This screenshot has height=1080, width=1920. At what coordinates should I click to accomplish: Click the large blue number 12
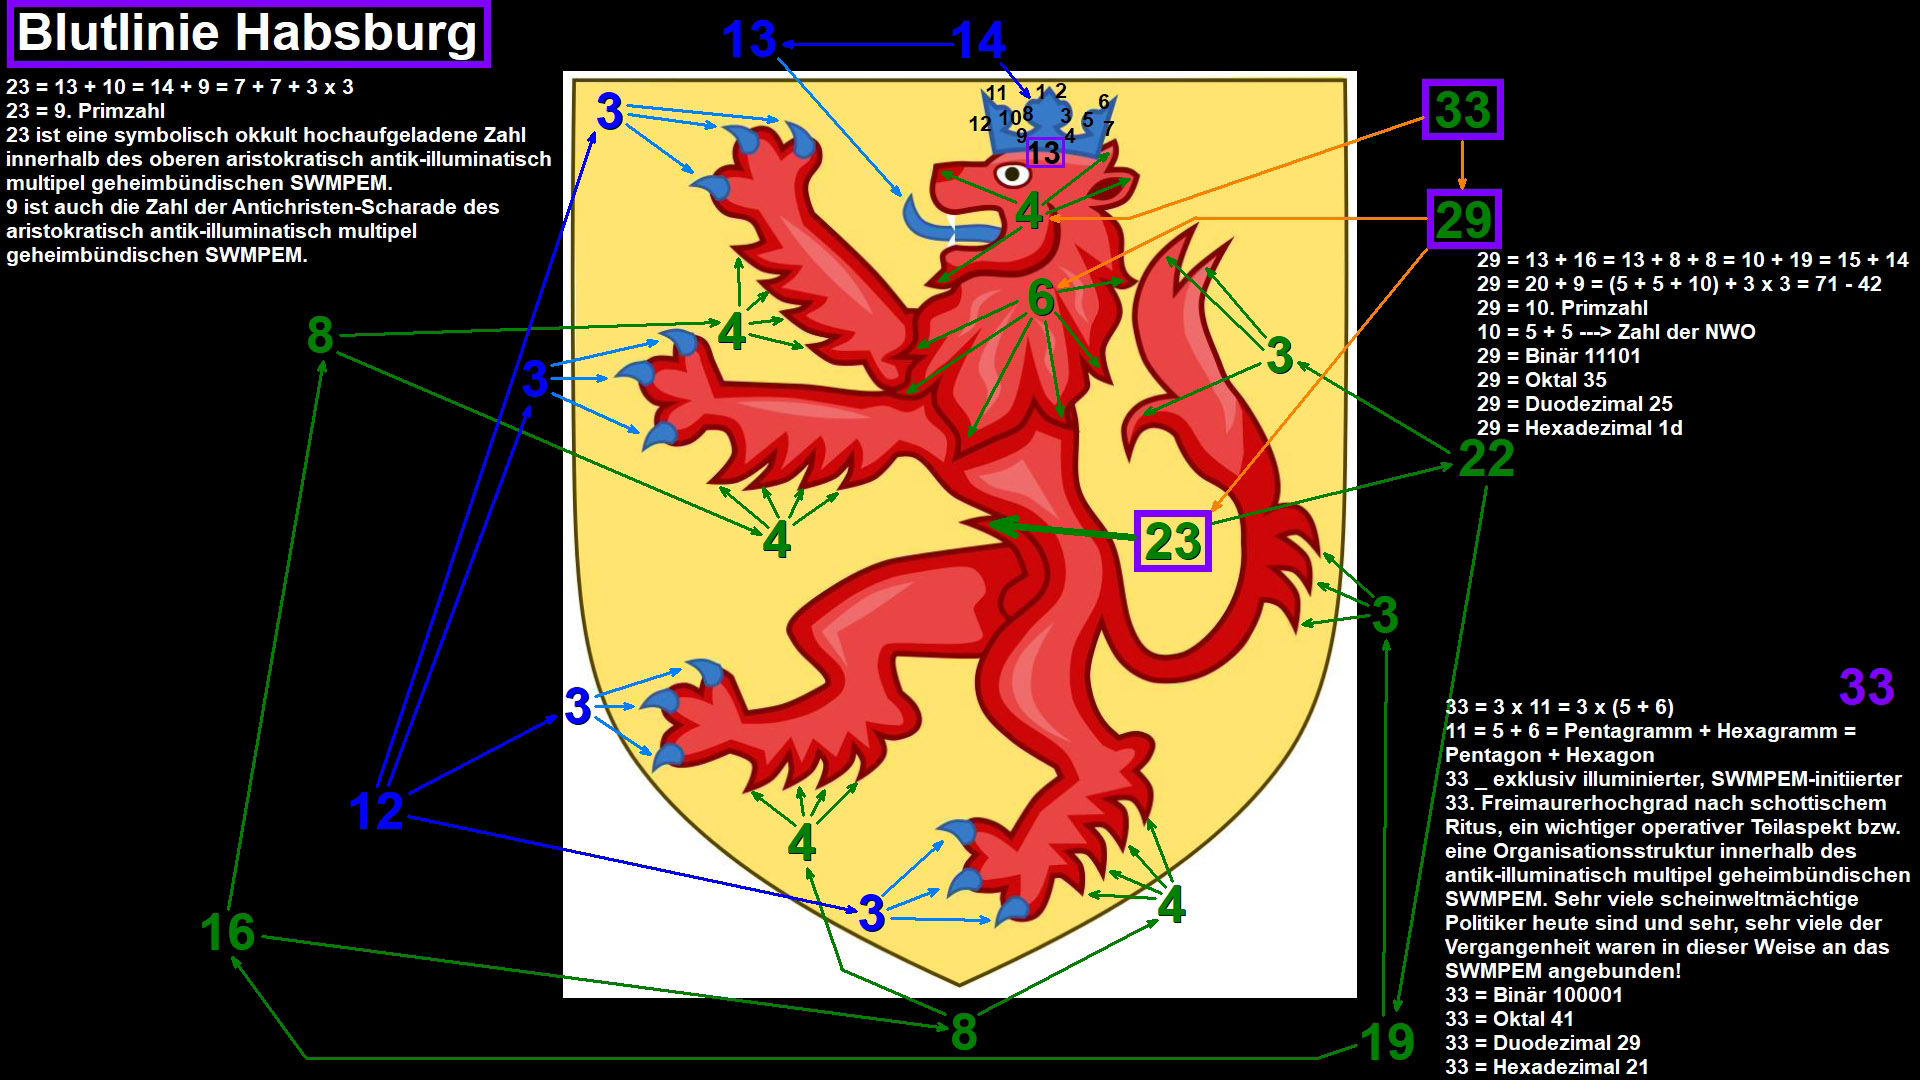point(376,811)
